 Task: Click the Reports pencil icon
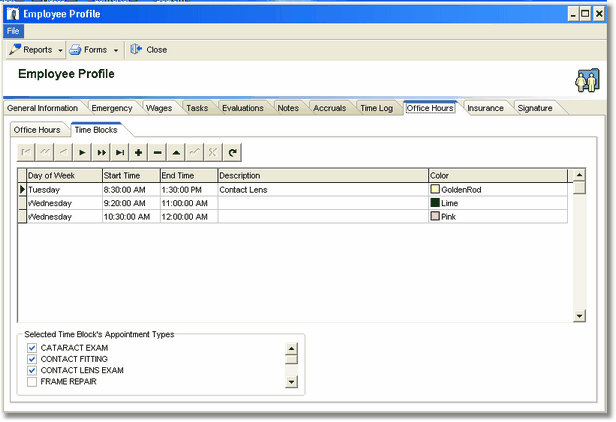[15, 50]
